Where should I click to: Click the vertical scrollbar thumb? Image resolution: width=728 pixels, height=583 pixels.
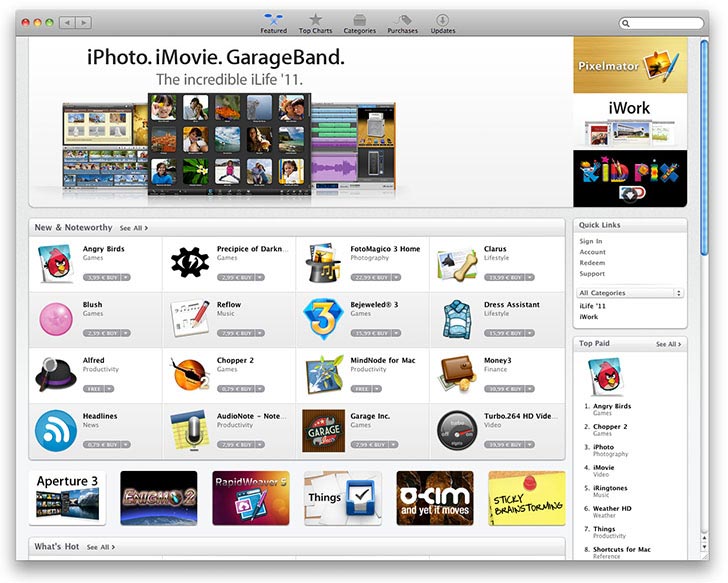[x=704, y=148]
